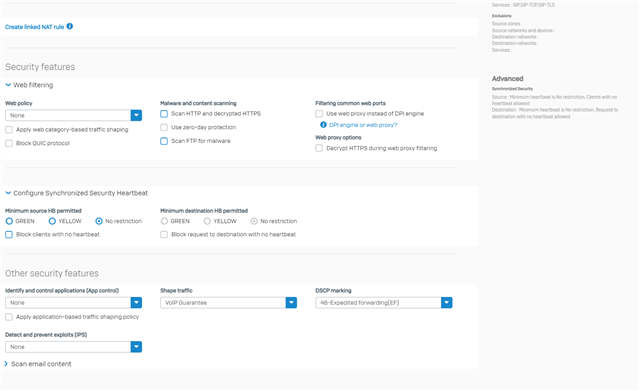
Task: Click info icon next to DPI engine link
Action: 323,125
